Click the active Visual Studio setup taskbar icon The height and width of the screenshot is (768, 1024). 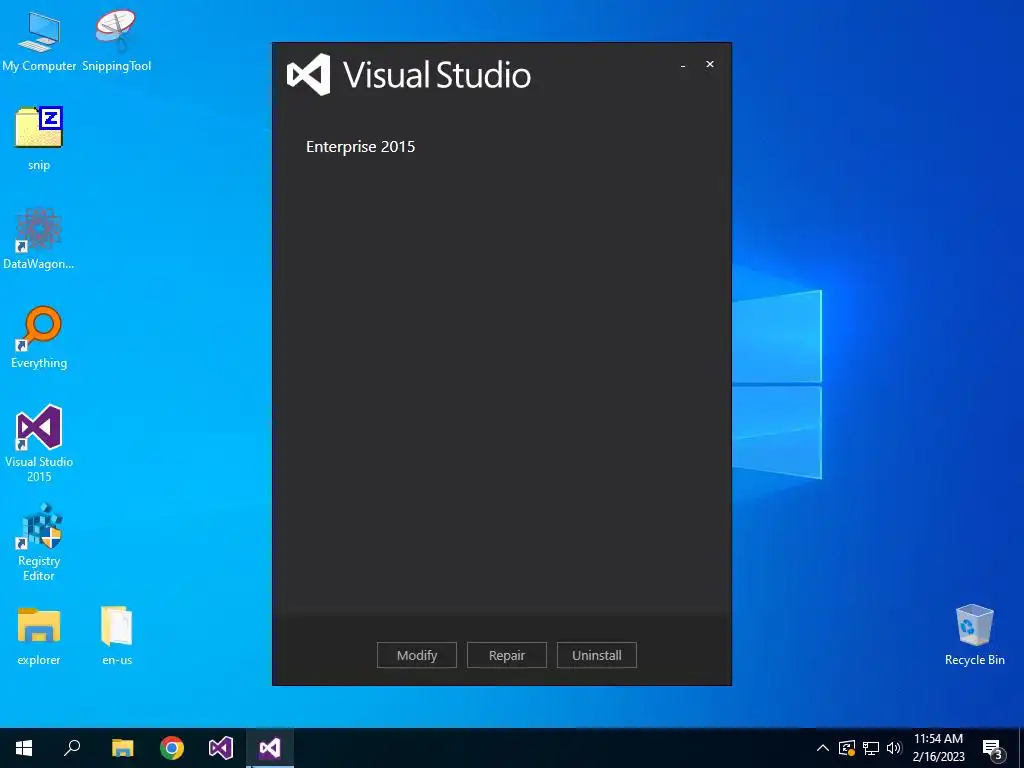[x=270, y=748]
